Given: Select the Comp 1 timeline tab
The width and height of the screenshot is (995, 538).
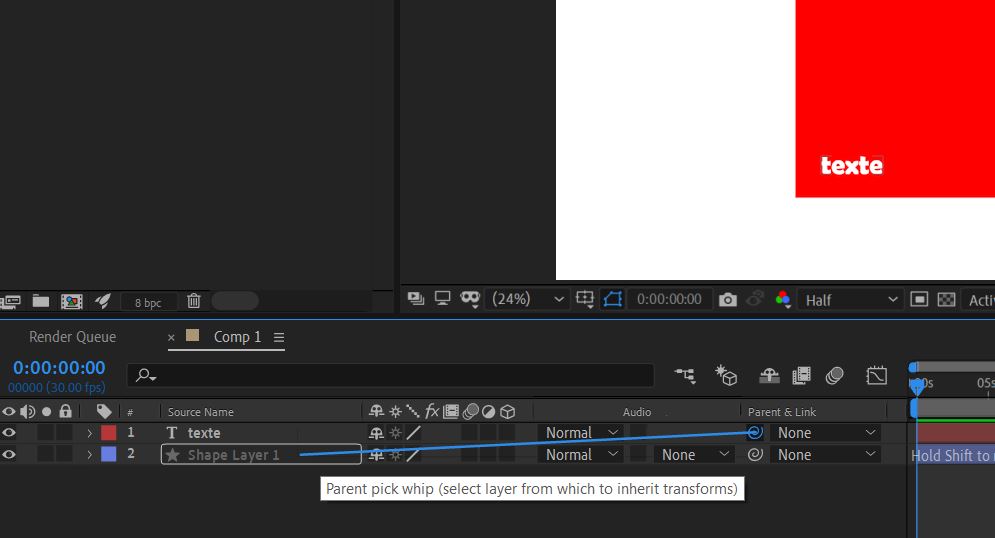Looking at the screenshot, I should pyautogui.click(x=237, y=337).
